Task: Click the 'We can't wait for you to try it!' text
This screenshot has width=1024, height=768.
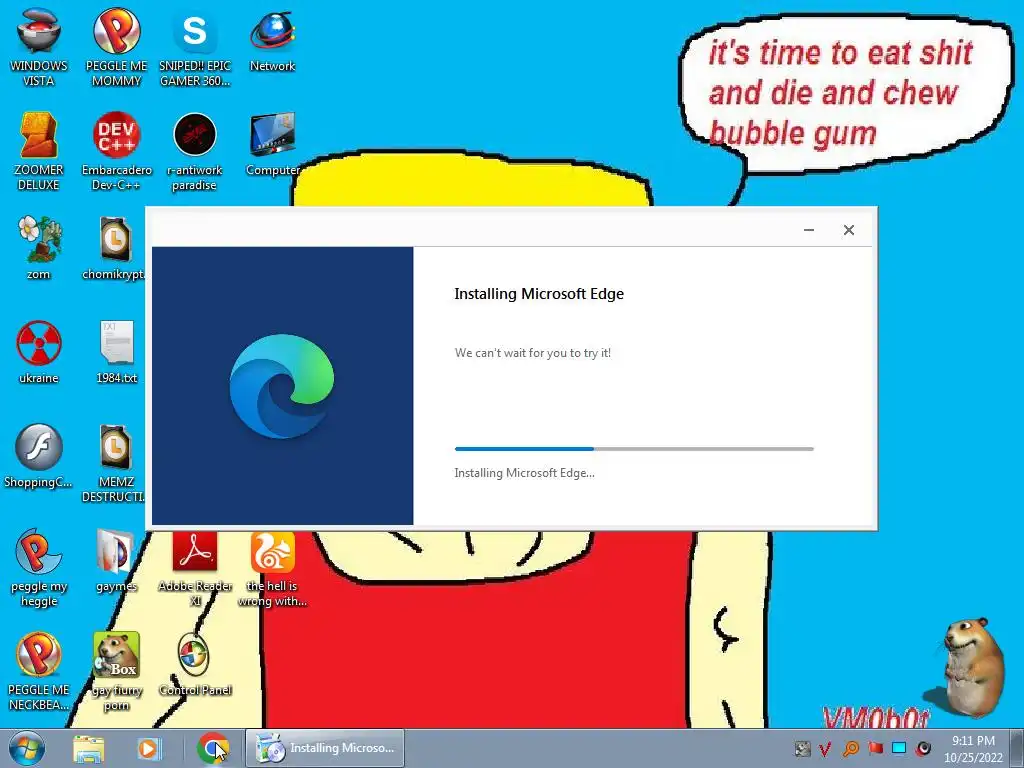Action: 533,353
